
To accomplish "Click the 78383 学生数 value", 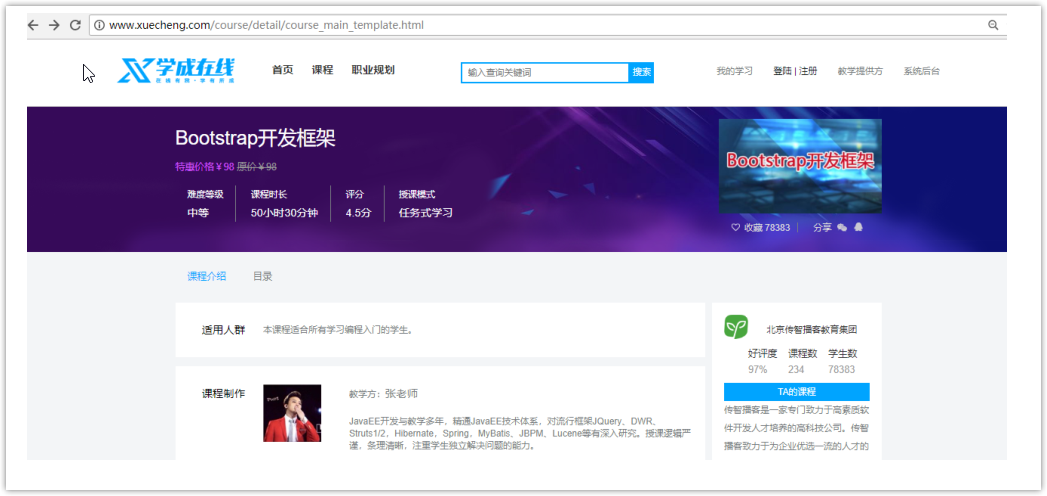I will pyautogui.click(x=841, y=369).
